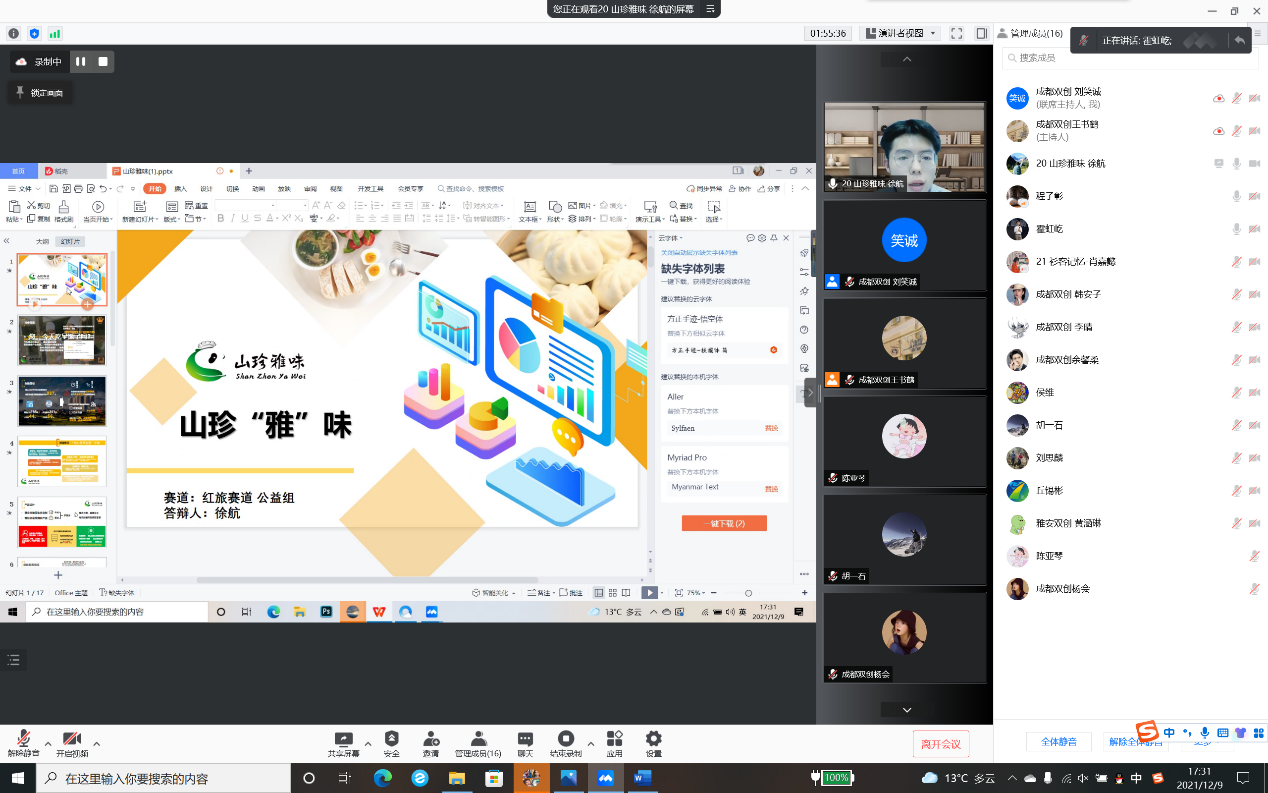The image size is (1268, 793).
Task: Open the 演讲者视图 view dropdown
Action: (902, 33)
